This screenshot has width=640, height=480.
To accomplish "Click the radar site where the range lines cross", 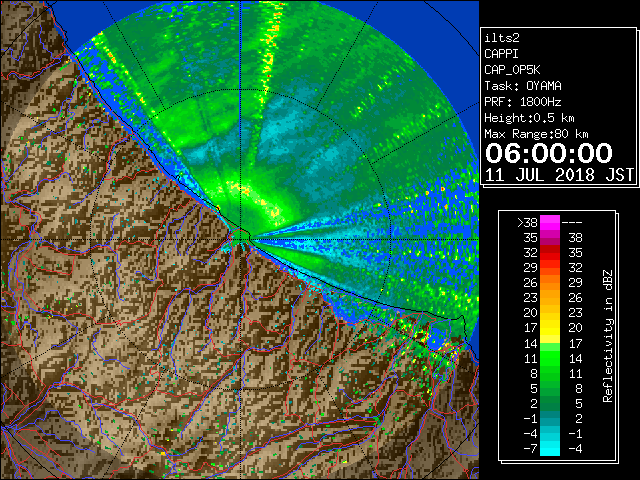I will [x=241, y=239].
